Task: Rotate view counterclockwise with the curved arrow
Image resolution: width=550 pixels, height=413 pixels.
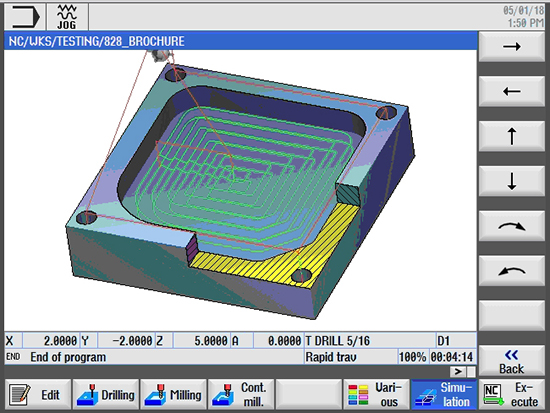Action: pyautogui.click(x=511, y=271)
